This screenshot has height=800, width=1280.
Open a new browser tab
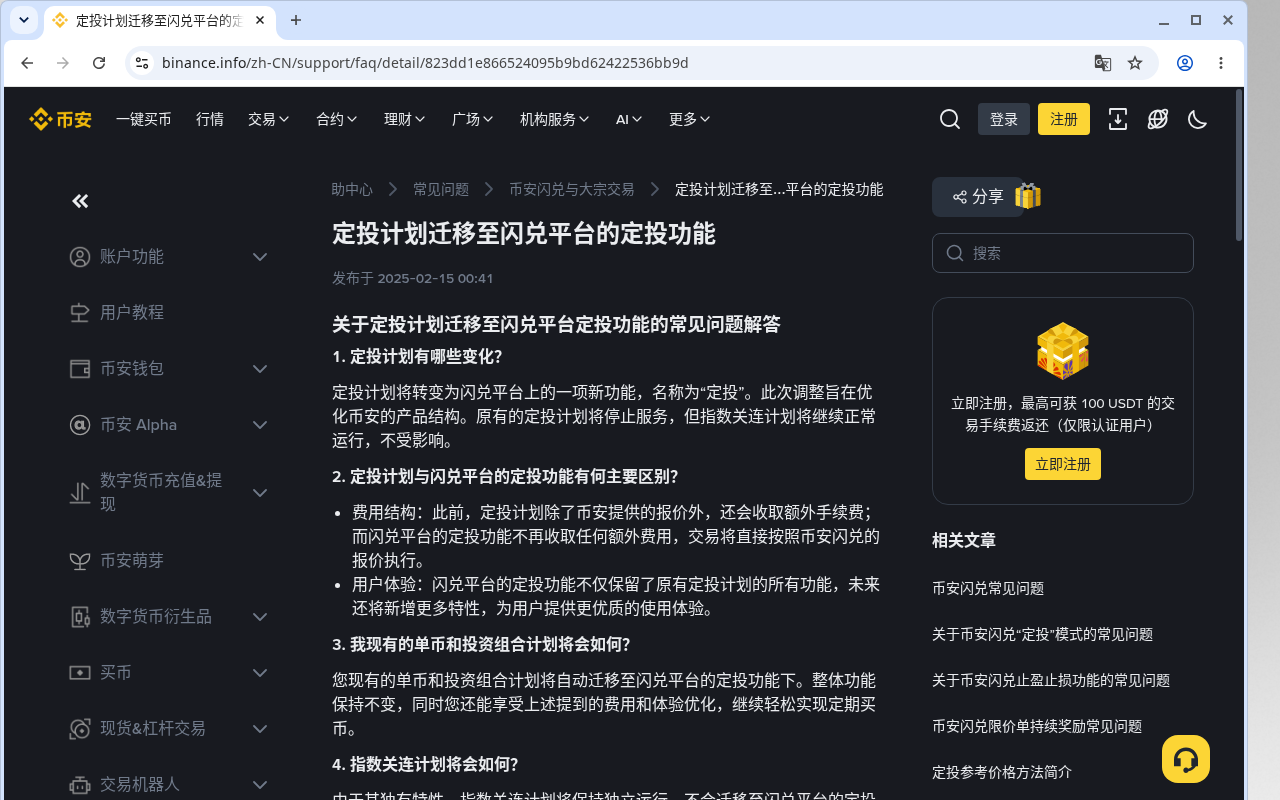[296, 20]
